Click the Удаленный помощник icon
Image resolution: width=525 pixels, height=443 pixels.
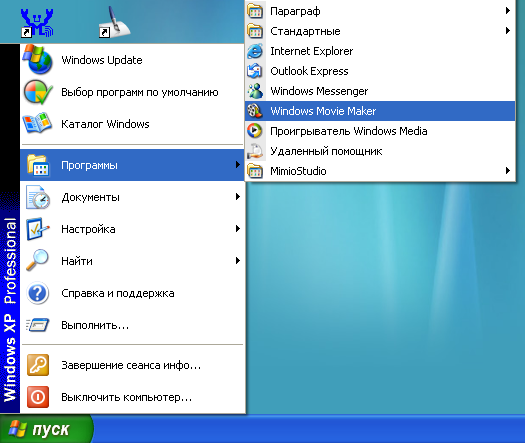pos(255,151)
